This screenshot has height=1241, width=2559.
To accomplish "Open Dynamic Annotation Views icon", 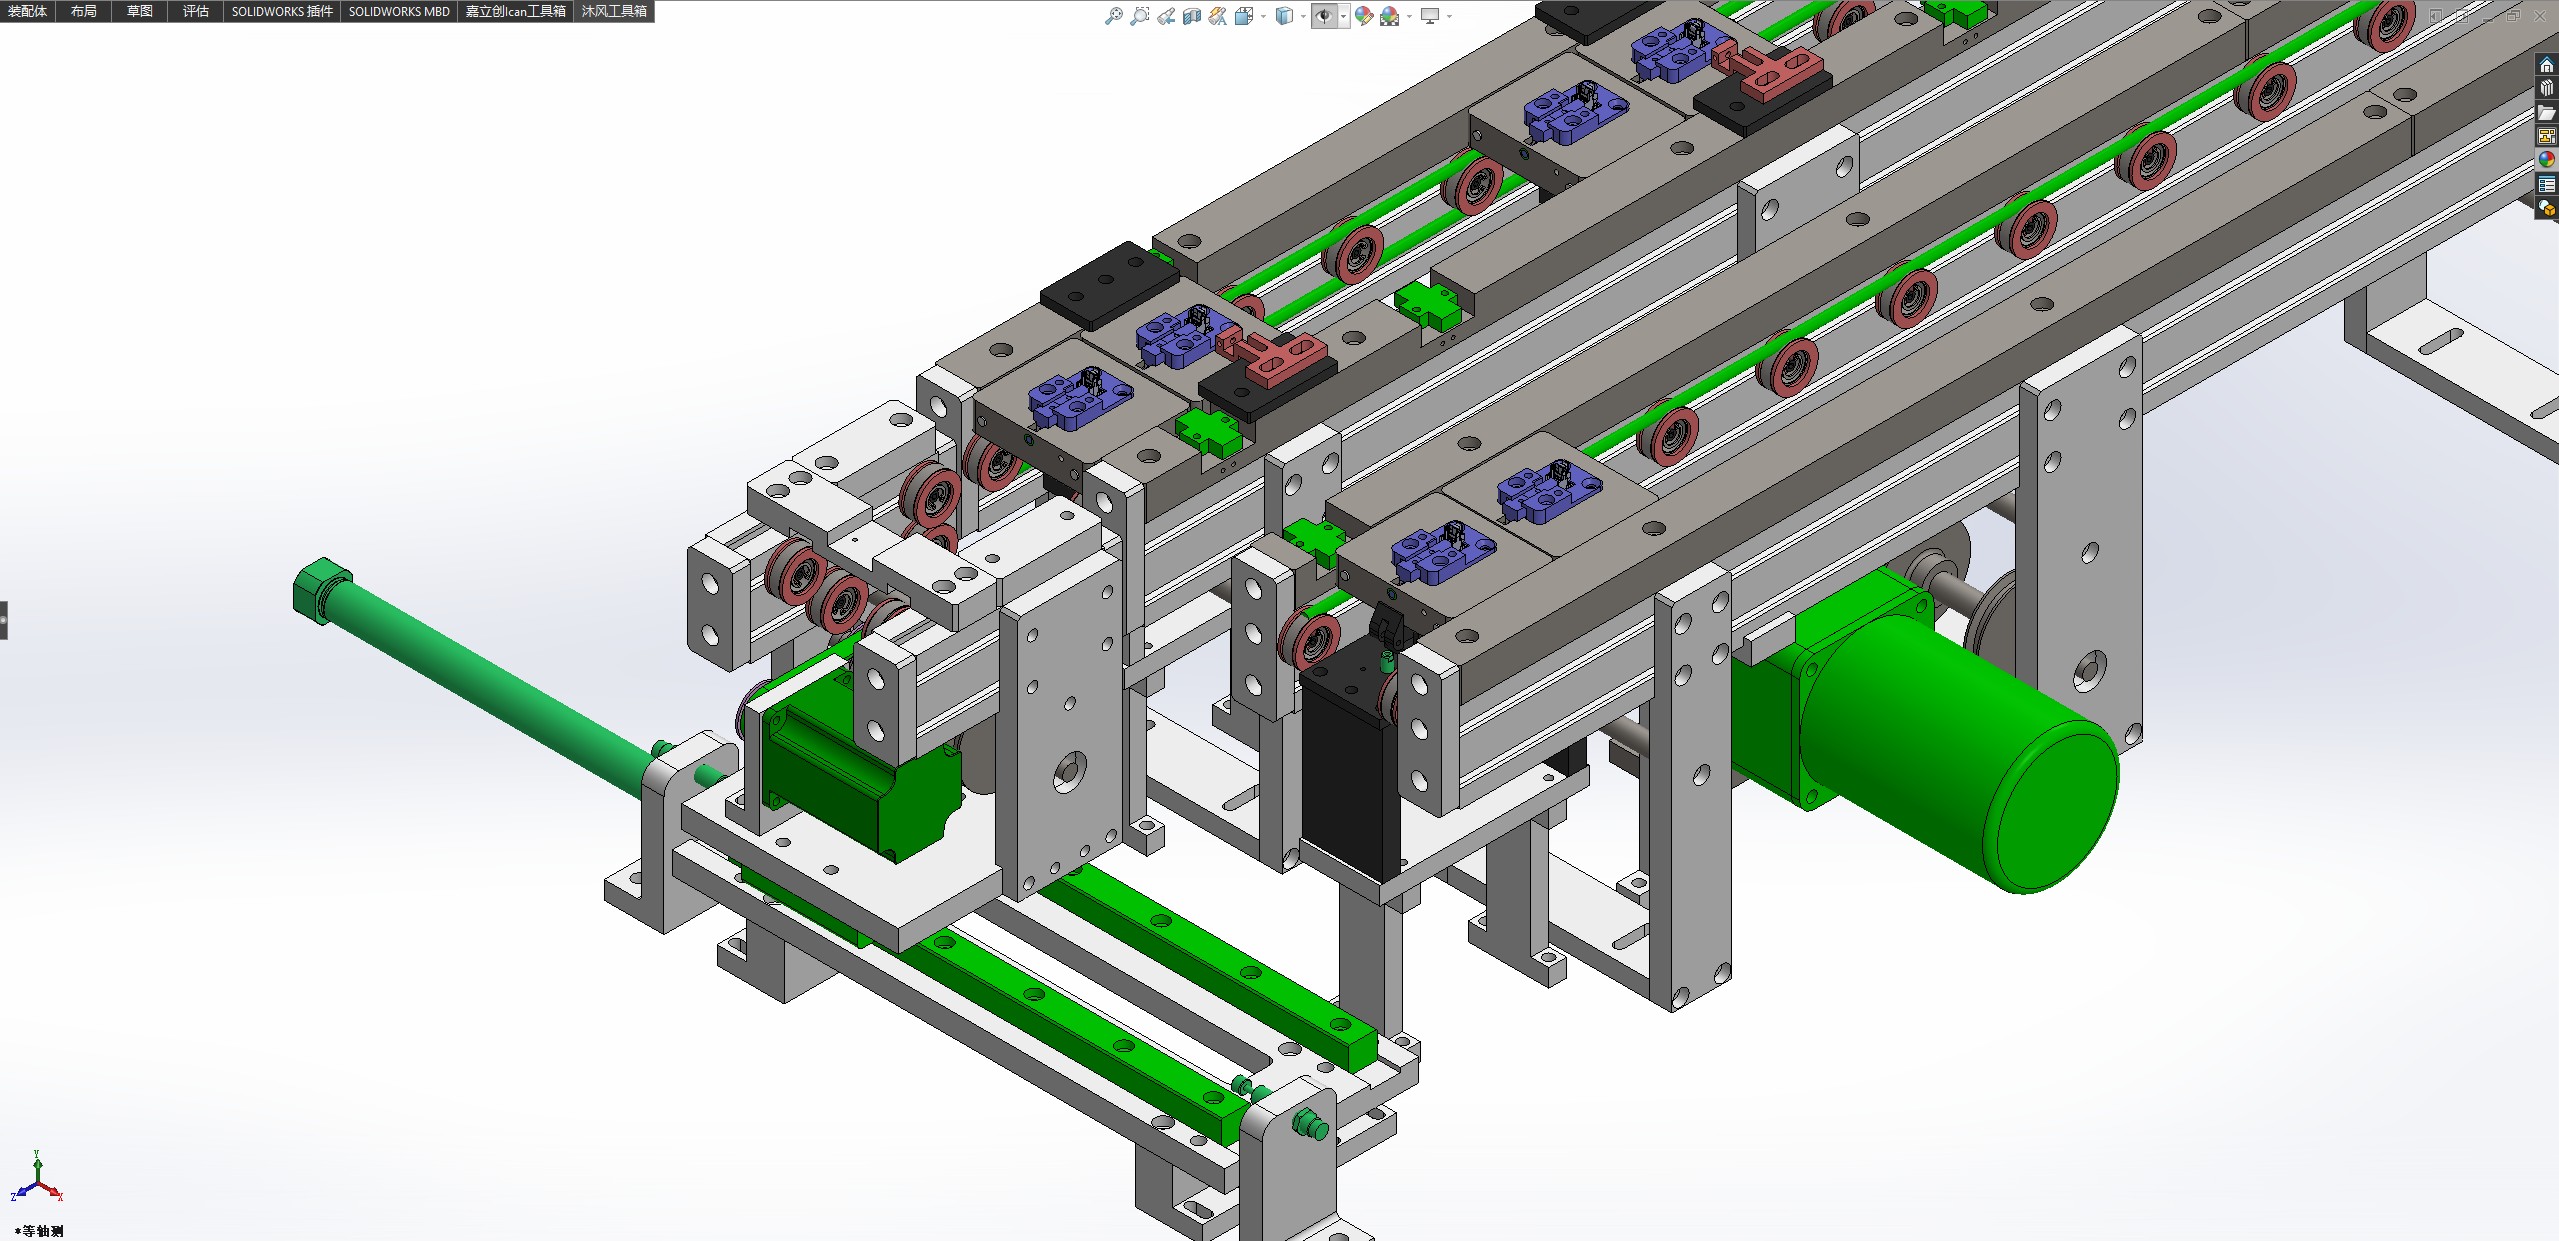I will (1217, 16).
